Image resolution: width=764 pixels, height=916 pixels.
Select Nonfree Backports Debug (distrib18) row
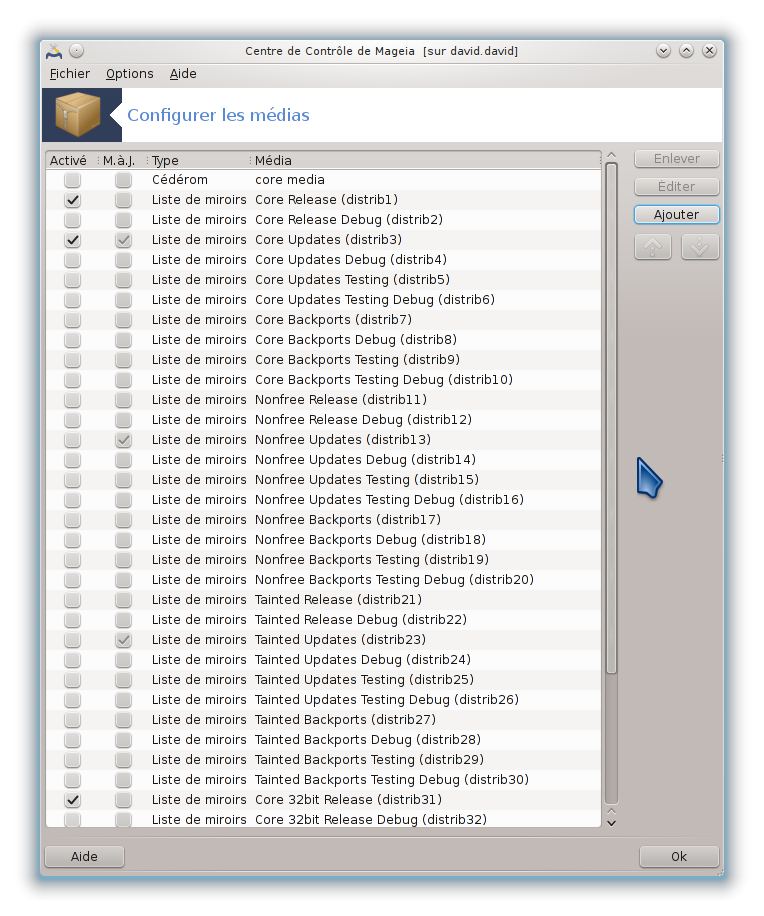324,540
